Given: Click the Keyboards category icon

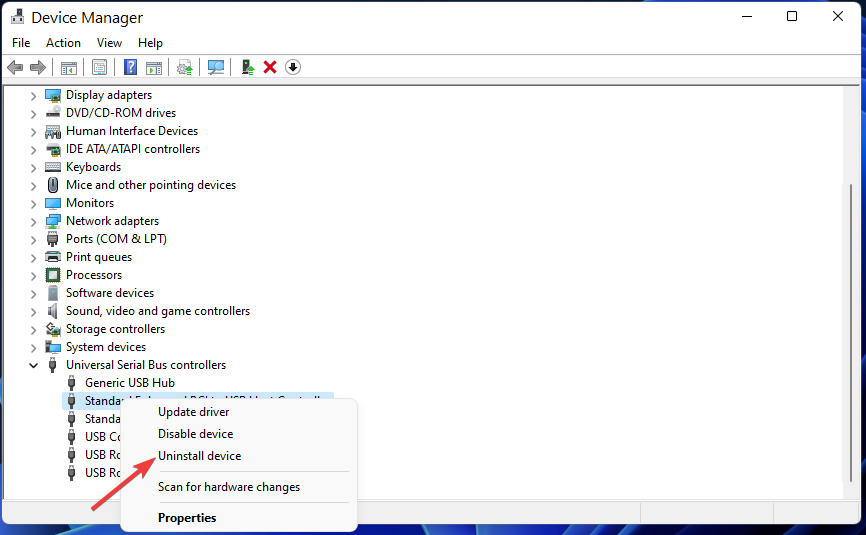Looking at the screenshot, I should (x=53, y=167).
